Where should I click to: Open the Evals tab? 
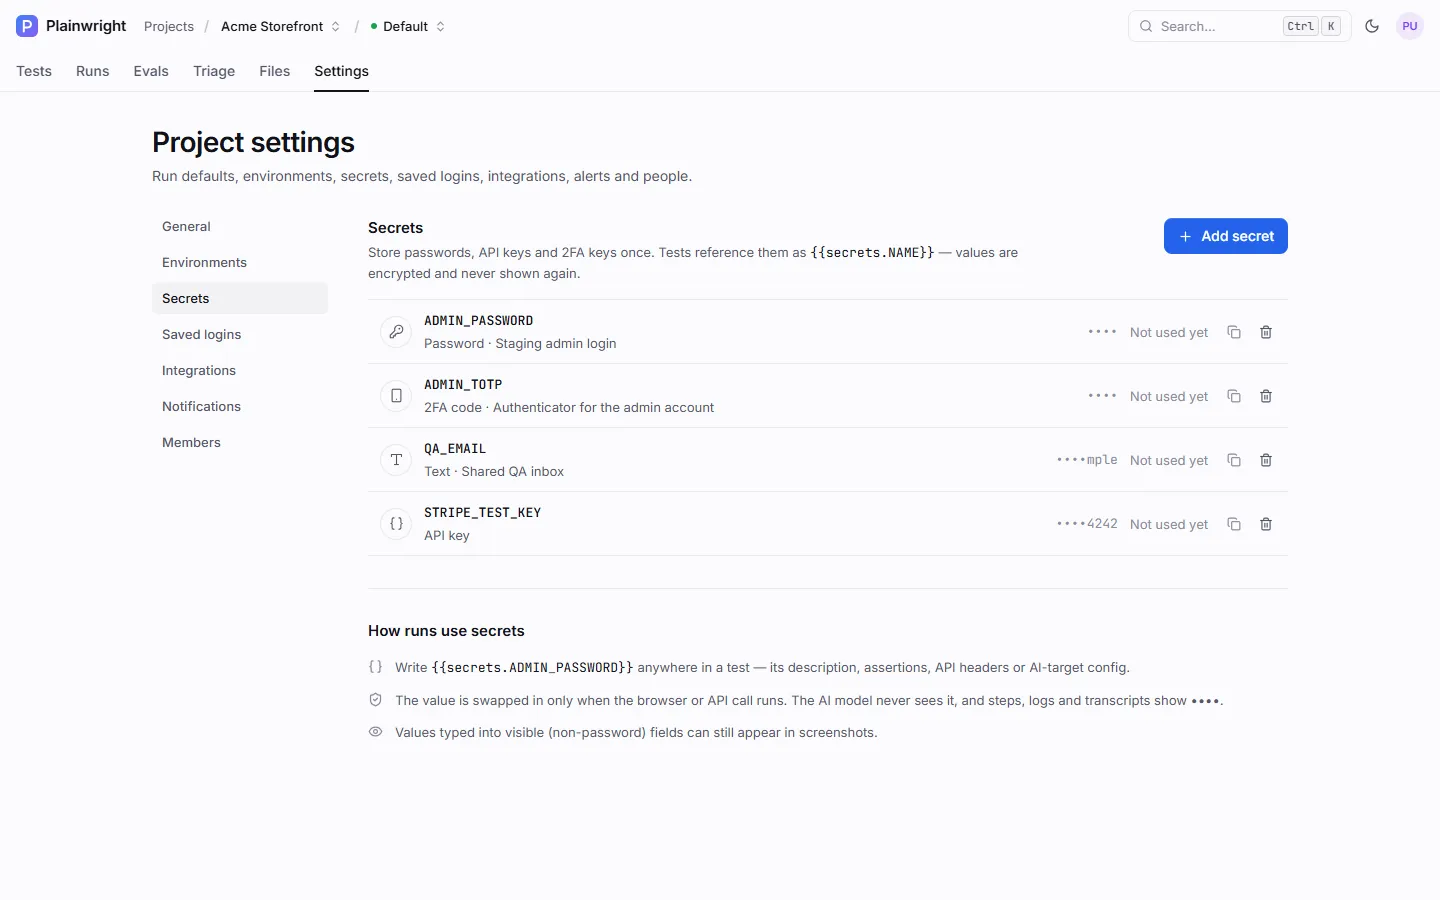coord(151,71)
